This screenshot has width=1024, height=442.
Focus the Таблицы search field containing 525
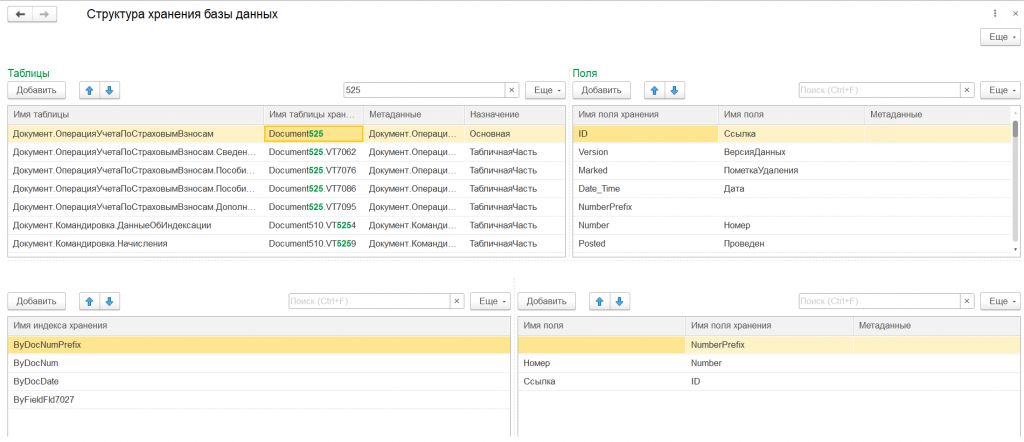pos(424,90)
